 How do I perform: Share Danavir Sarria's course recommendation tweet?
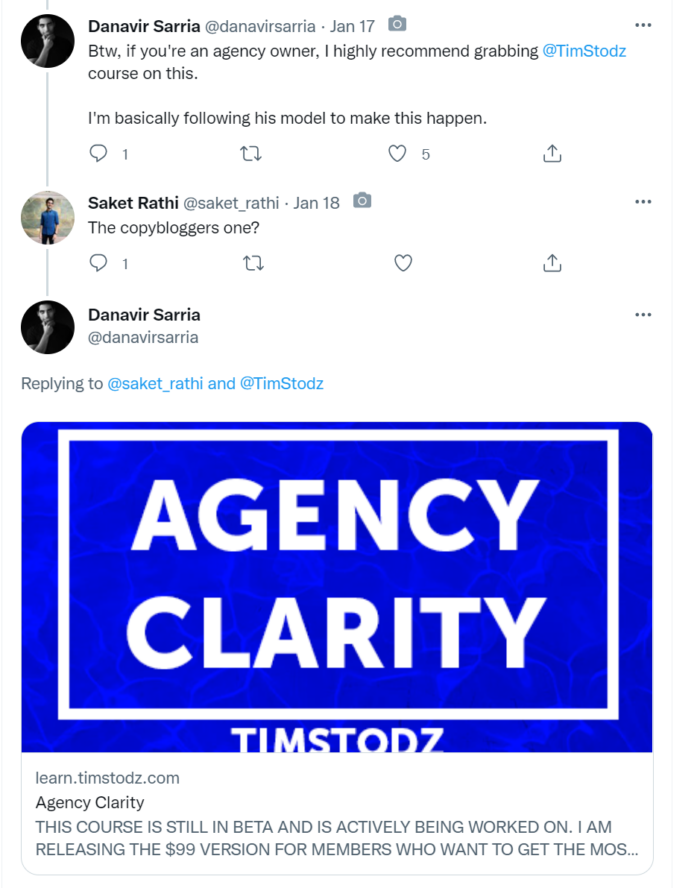552,154
